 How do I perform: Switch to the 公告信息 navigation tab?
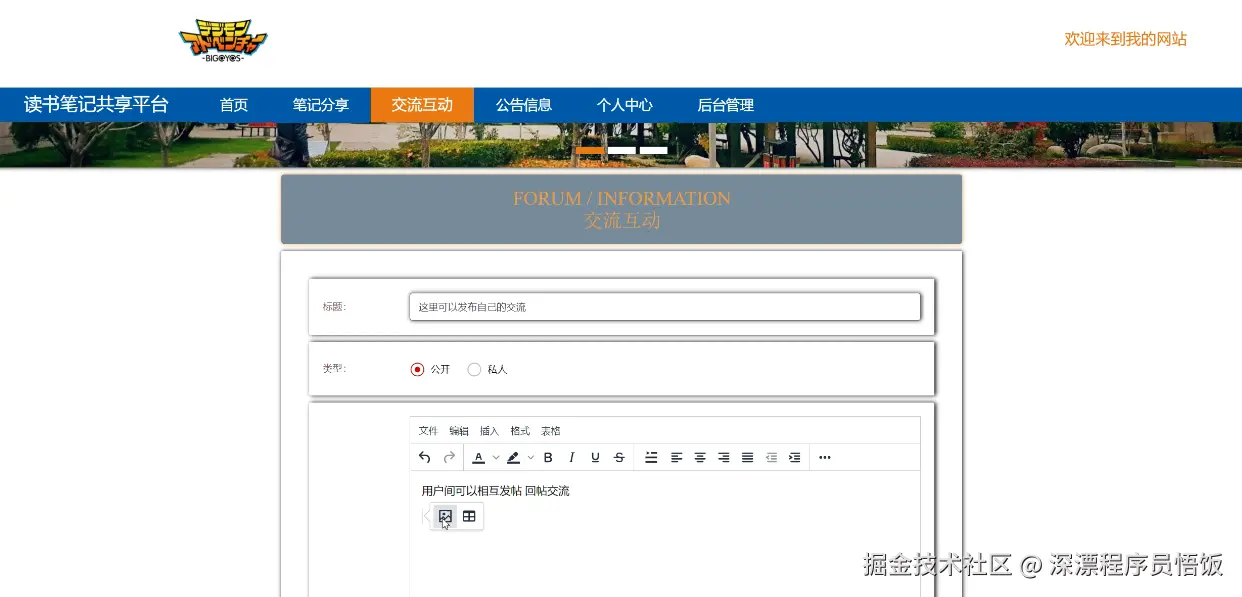[x=524, y=104]
